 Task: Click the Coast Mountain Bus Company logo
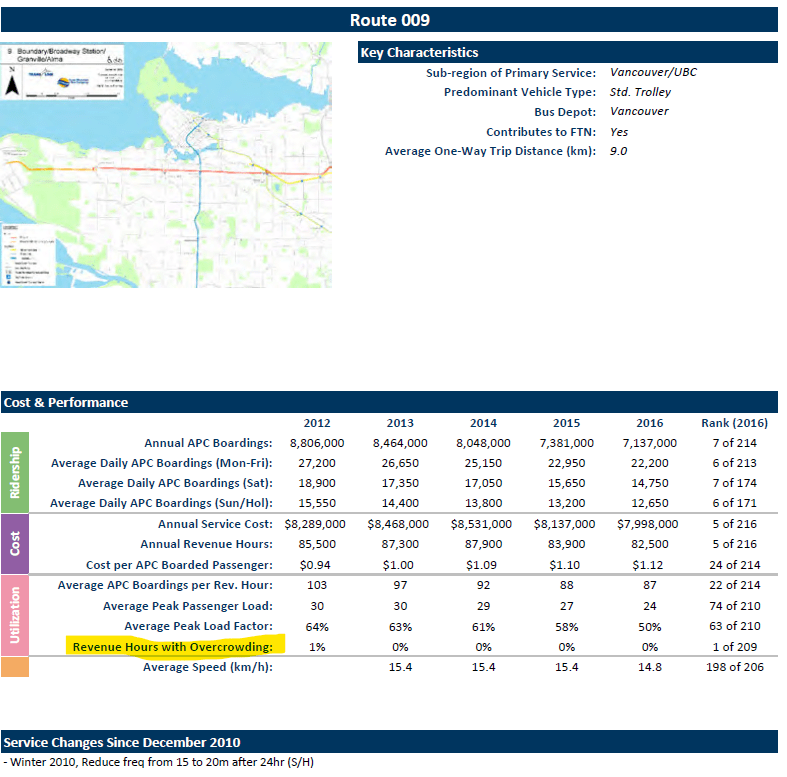click(x=66, y=84)
